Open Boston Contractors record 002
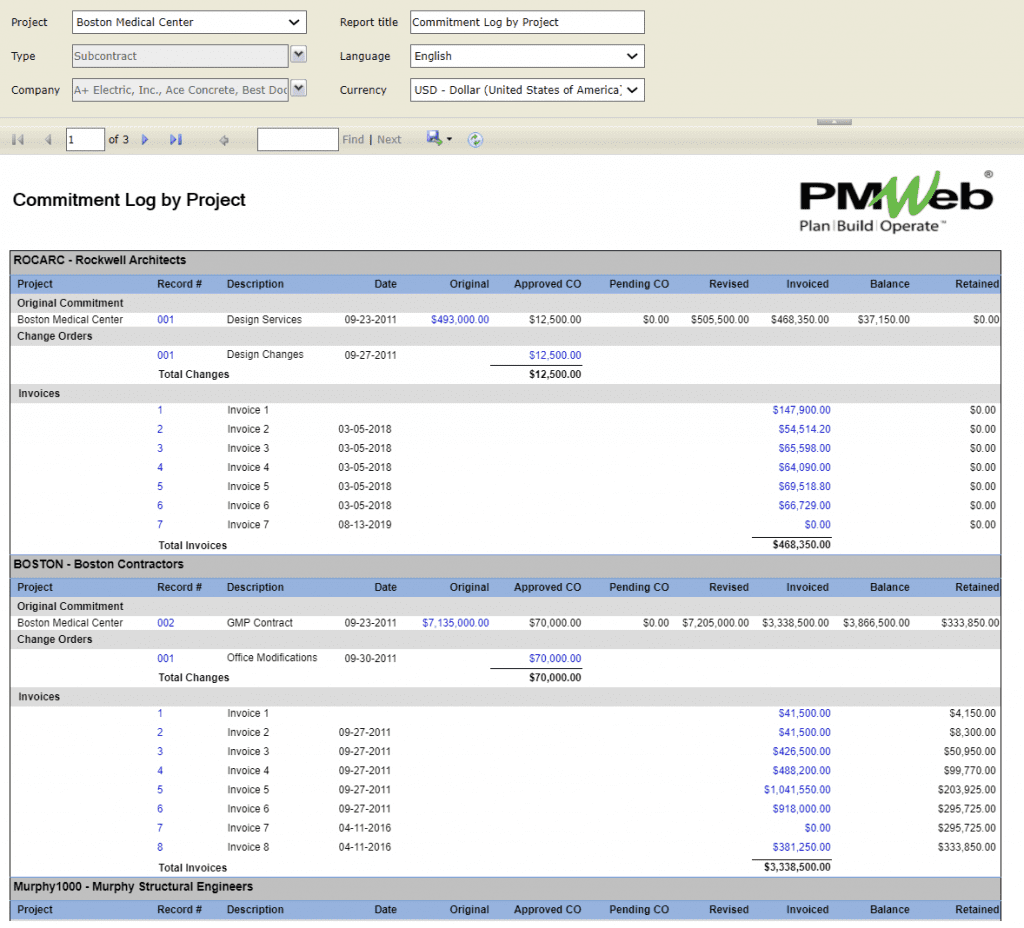This screenshot has width=1024, height=928. click(x=166, y=623)
